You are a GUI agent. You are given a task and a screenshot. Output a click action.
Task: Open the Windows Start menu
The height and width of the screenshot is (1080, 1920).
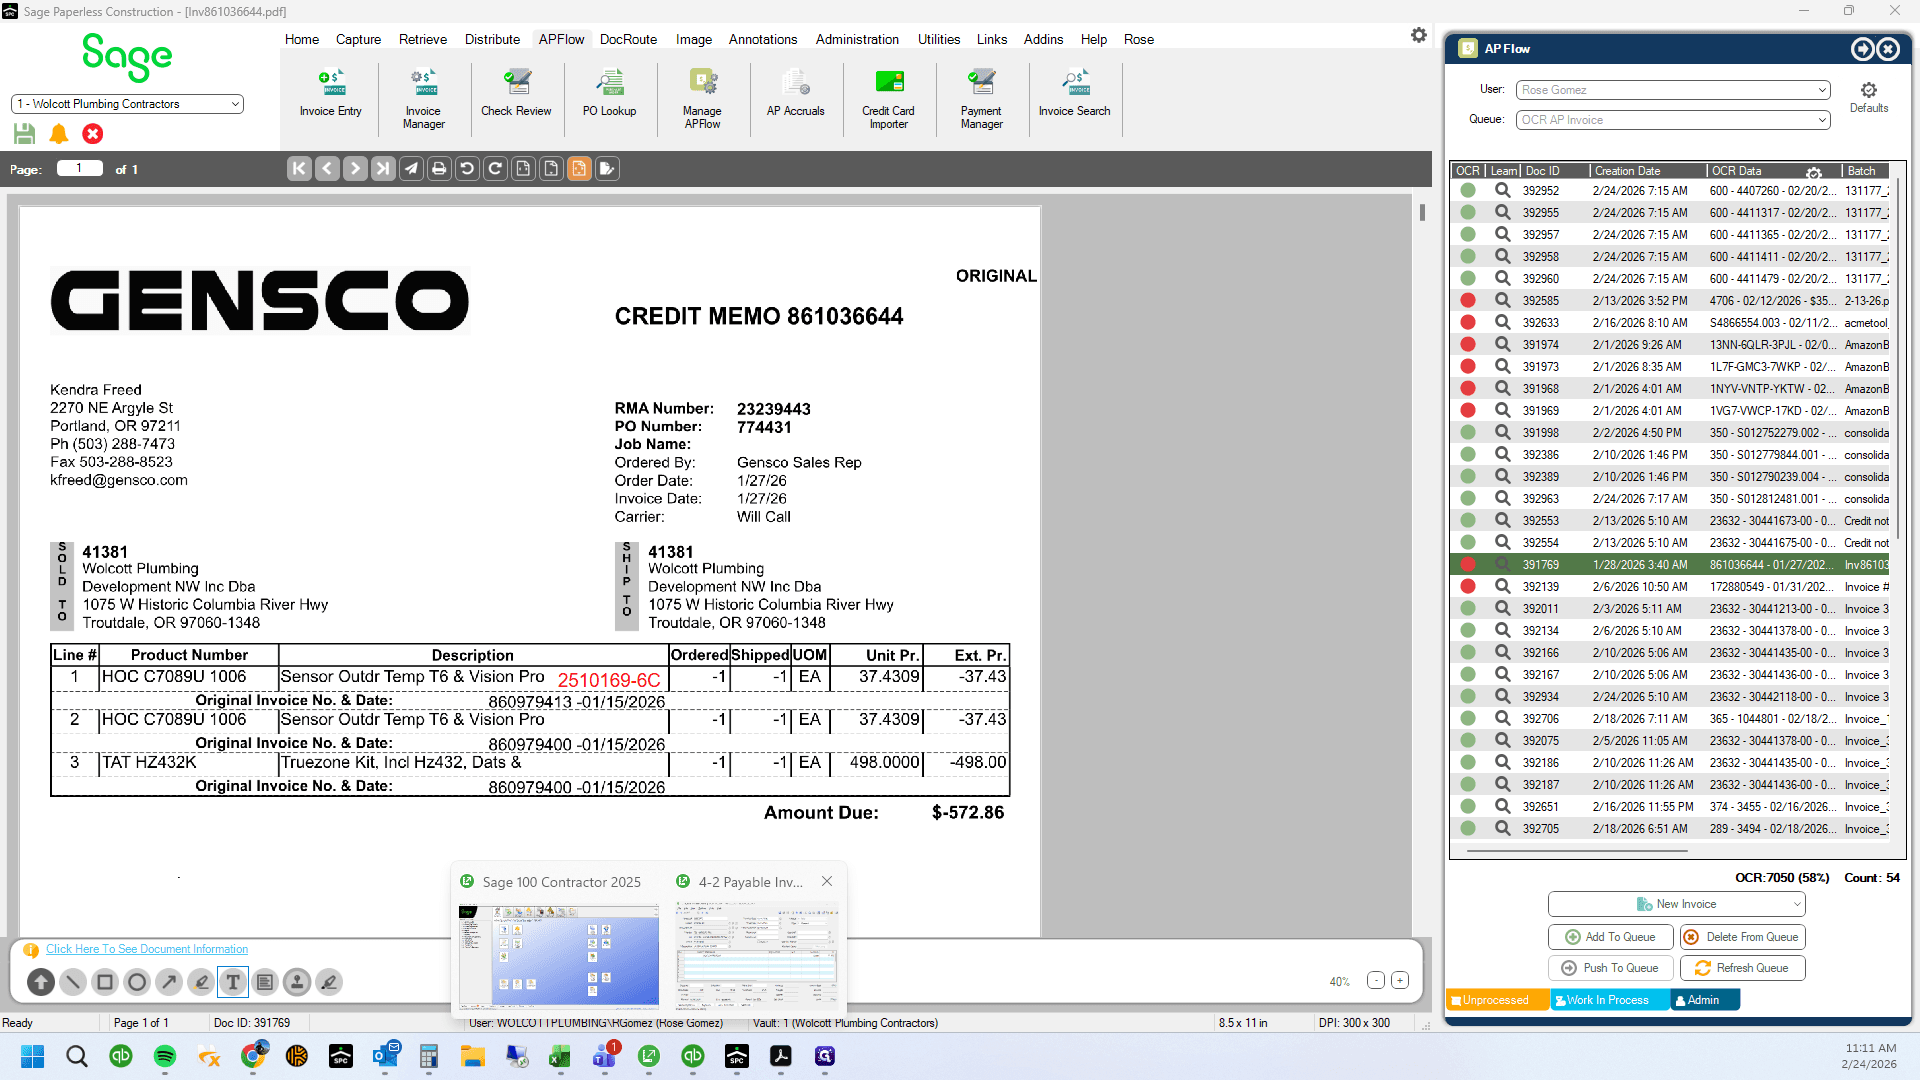pyautogui.click(x=33, y=1056)
